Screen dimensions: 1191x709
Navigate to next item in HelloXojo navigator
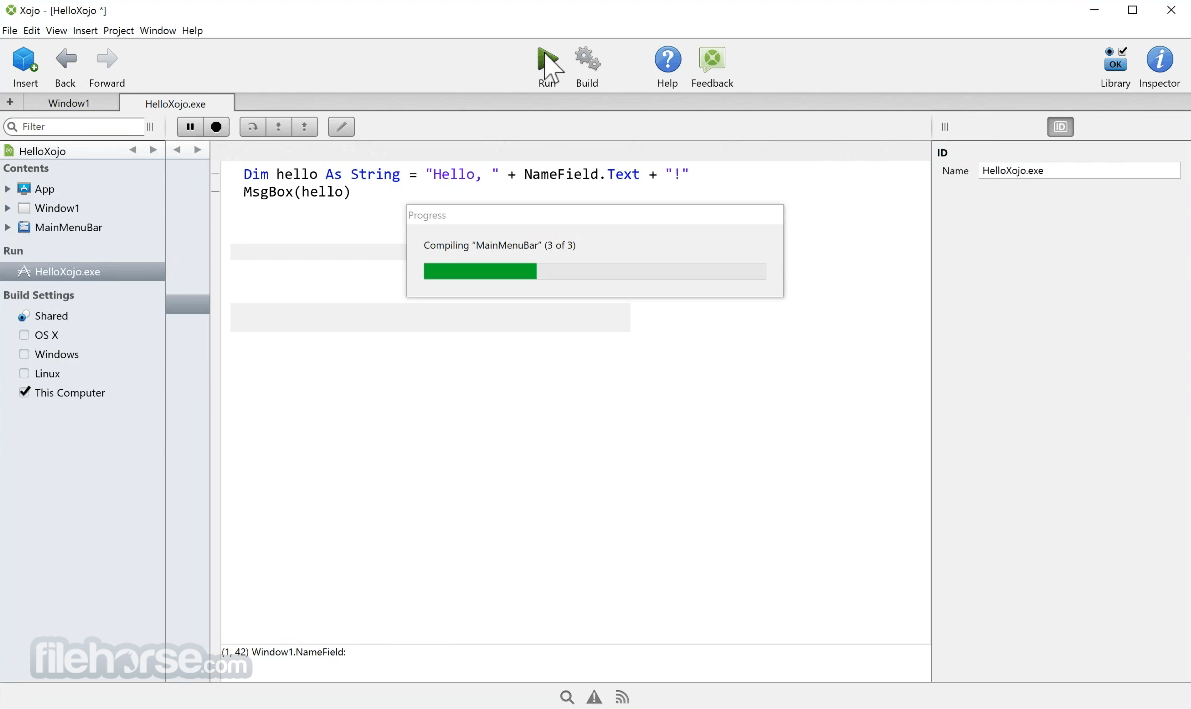tap(153, 150)
